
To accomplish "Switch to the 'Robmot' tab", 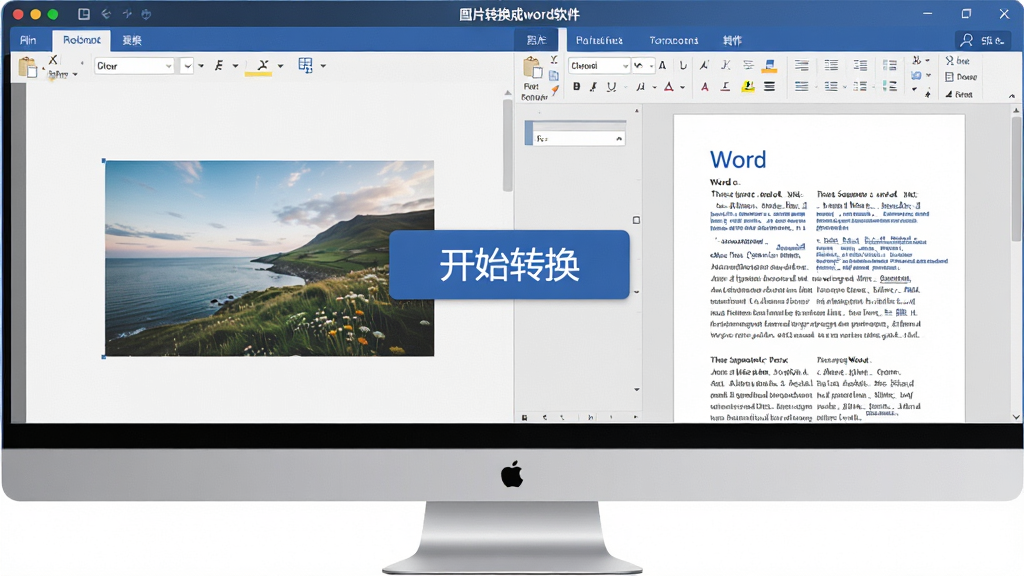I will pyautogui.click(x=82, y=40).
